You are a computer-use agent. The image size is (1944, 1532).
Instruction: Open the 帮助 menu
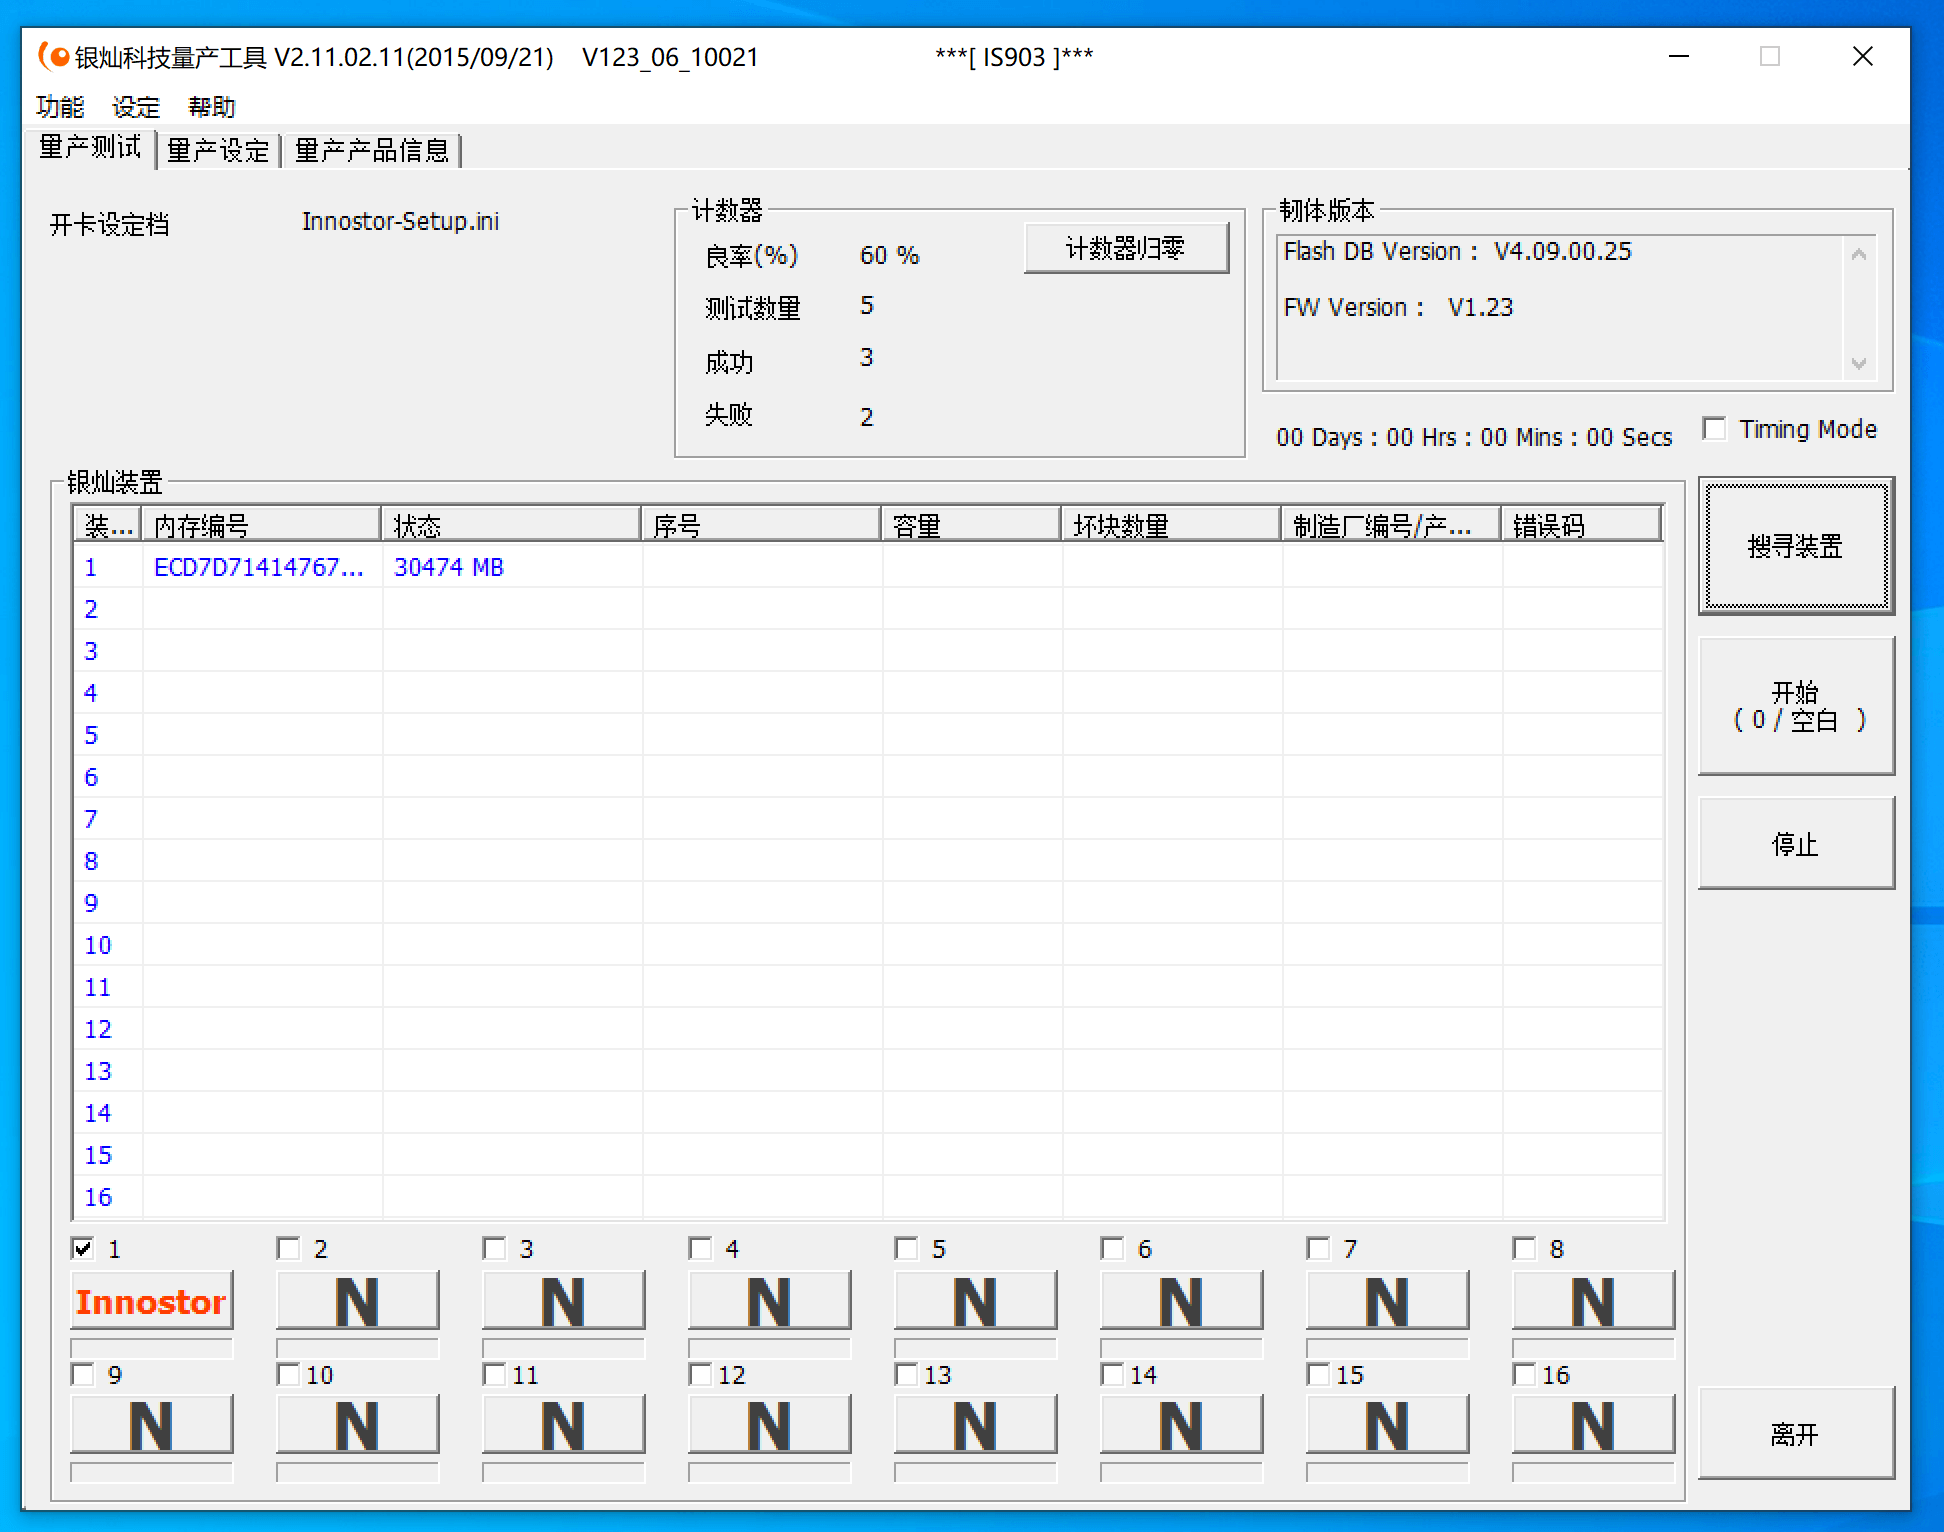click(212, 106)
